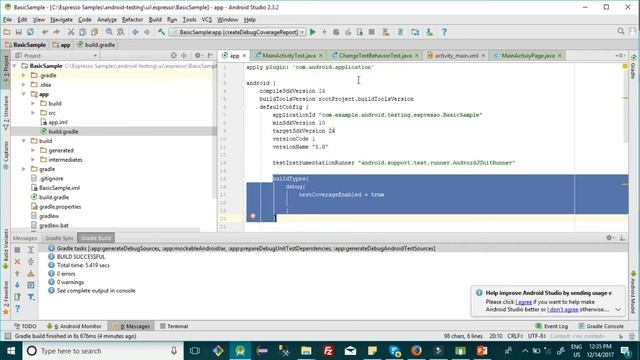The width and height of the screenshot is (640, 360).
Task: Open Android Monitor tool window
Action: [74, 326]
